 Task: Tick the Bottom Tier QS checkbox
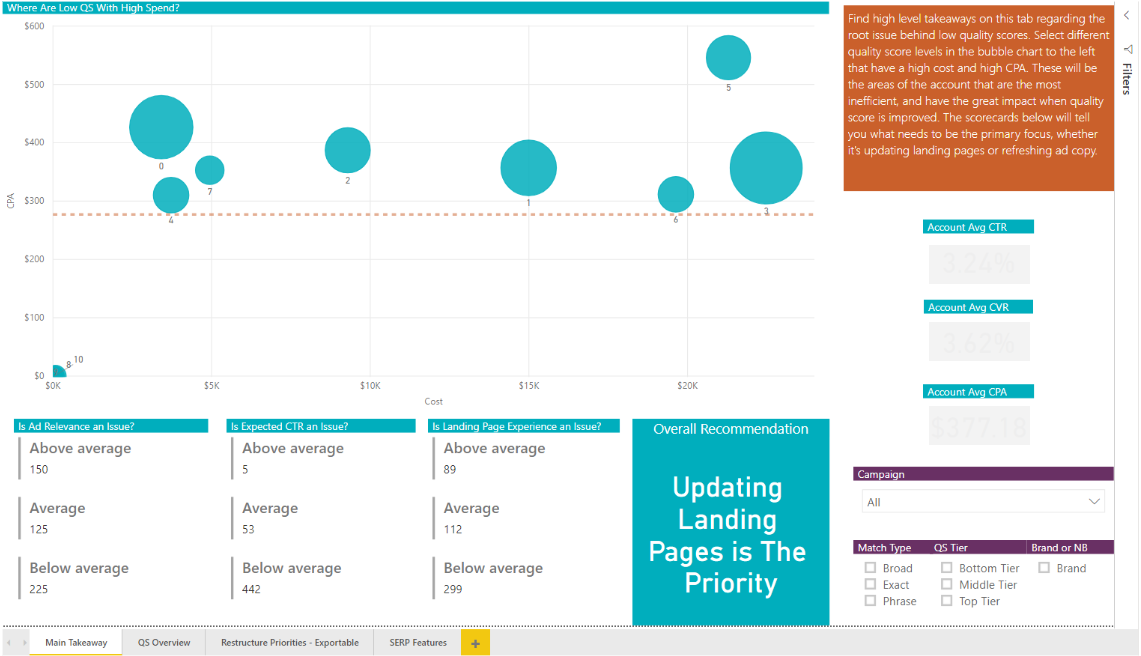coord(947,568)
